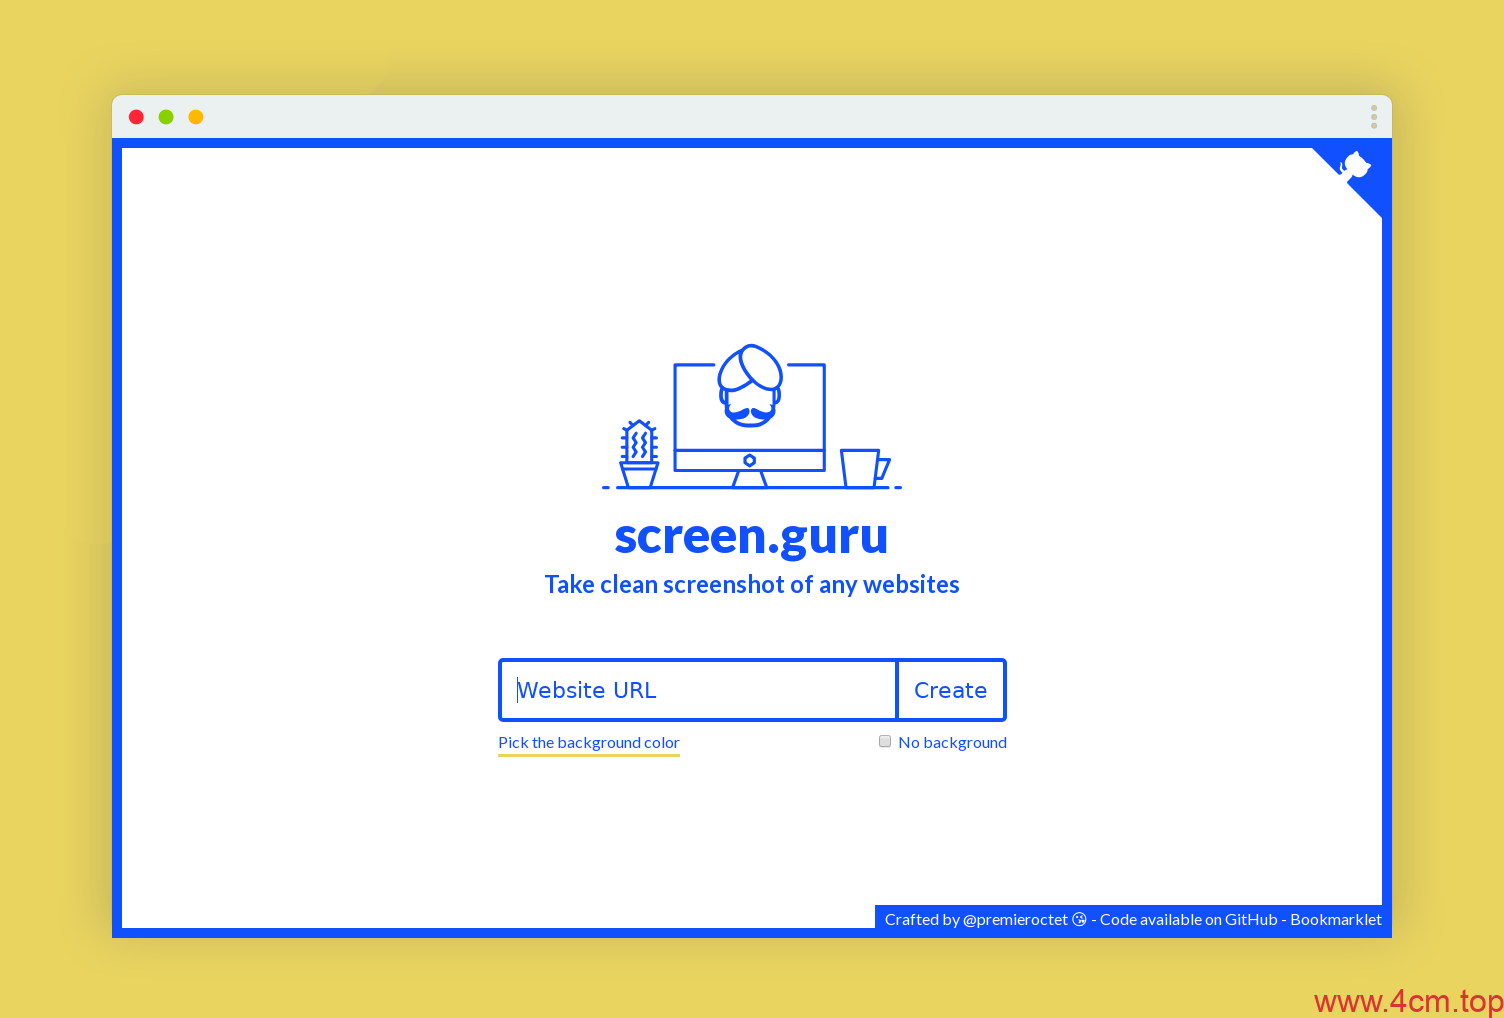Click the cactus plant illustration

639,454
